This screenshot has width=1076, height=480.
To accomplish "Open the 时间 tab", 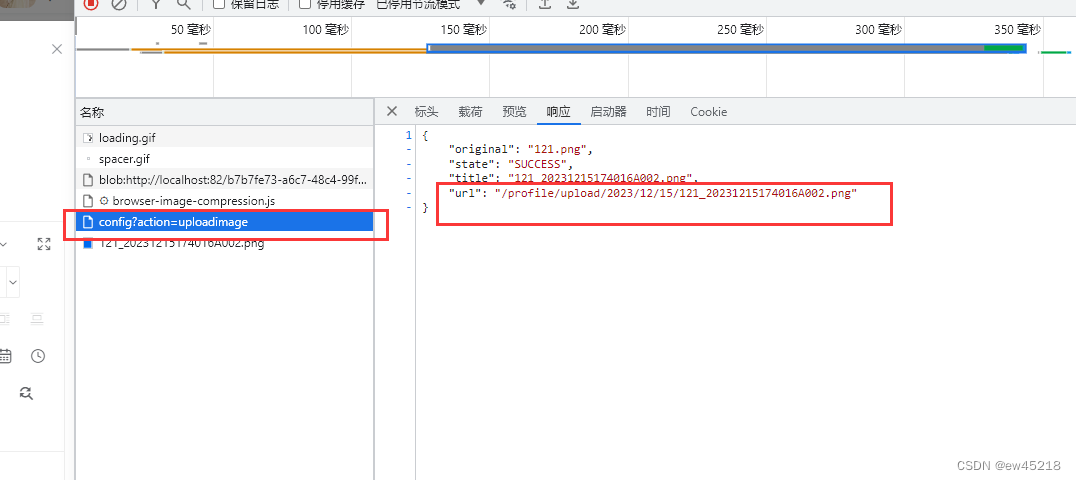I will (x=658, y=112).
